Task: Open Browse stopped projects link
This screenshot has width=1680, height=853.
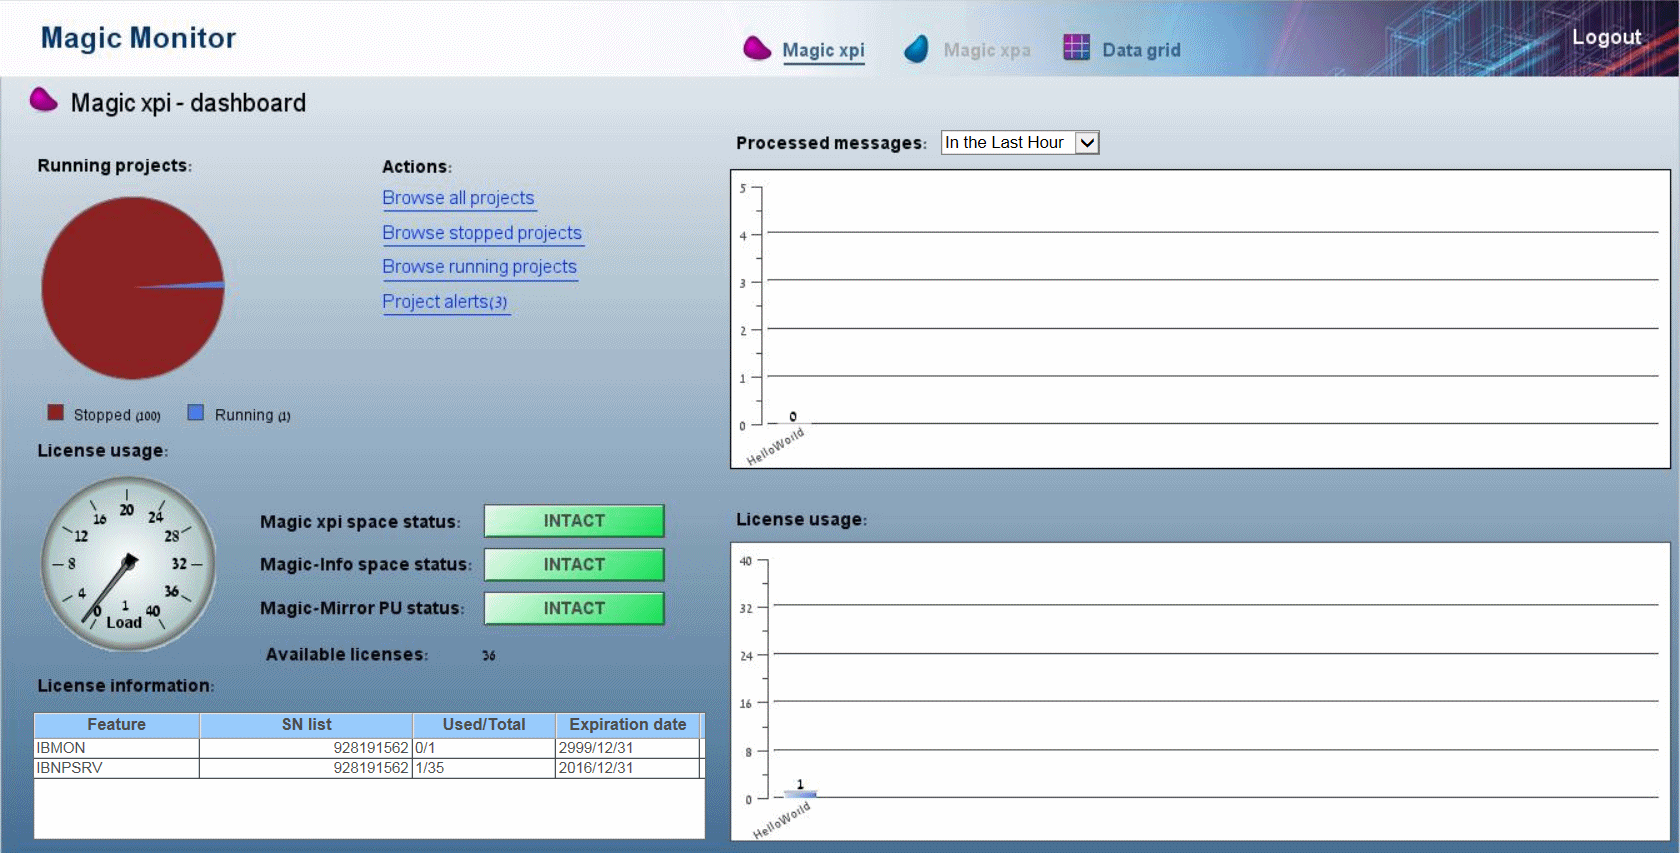Action: click(x=481, y=233)
